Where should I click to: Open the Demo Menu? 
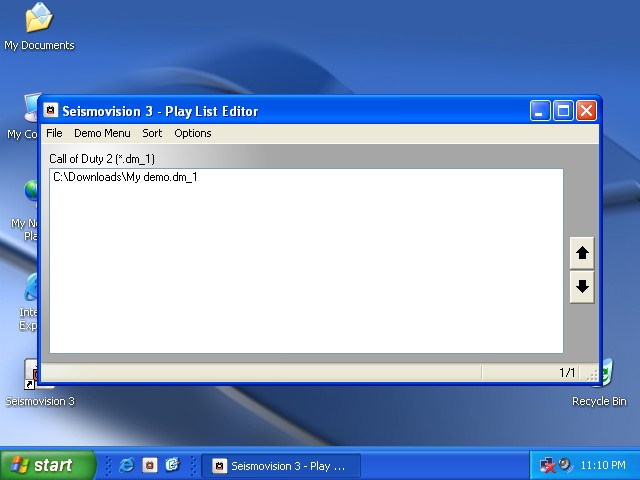(102, 133)
